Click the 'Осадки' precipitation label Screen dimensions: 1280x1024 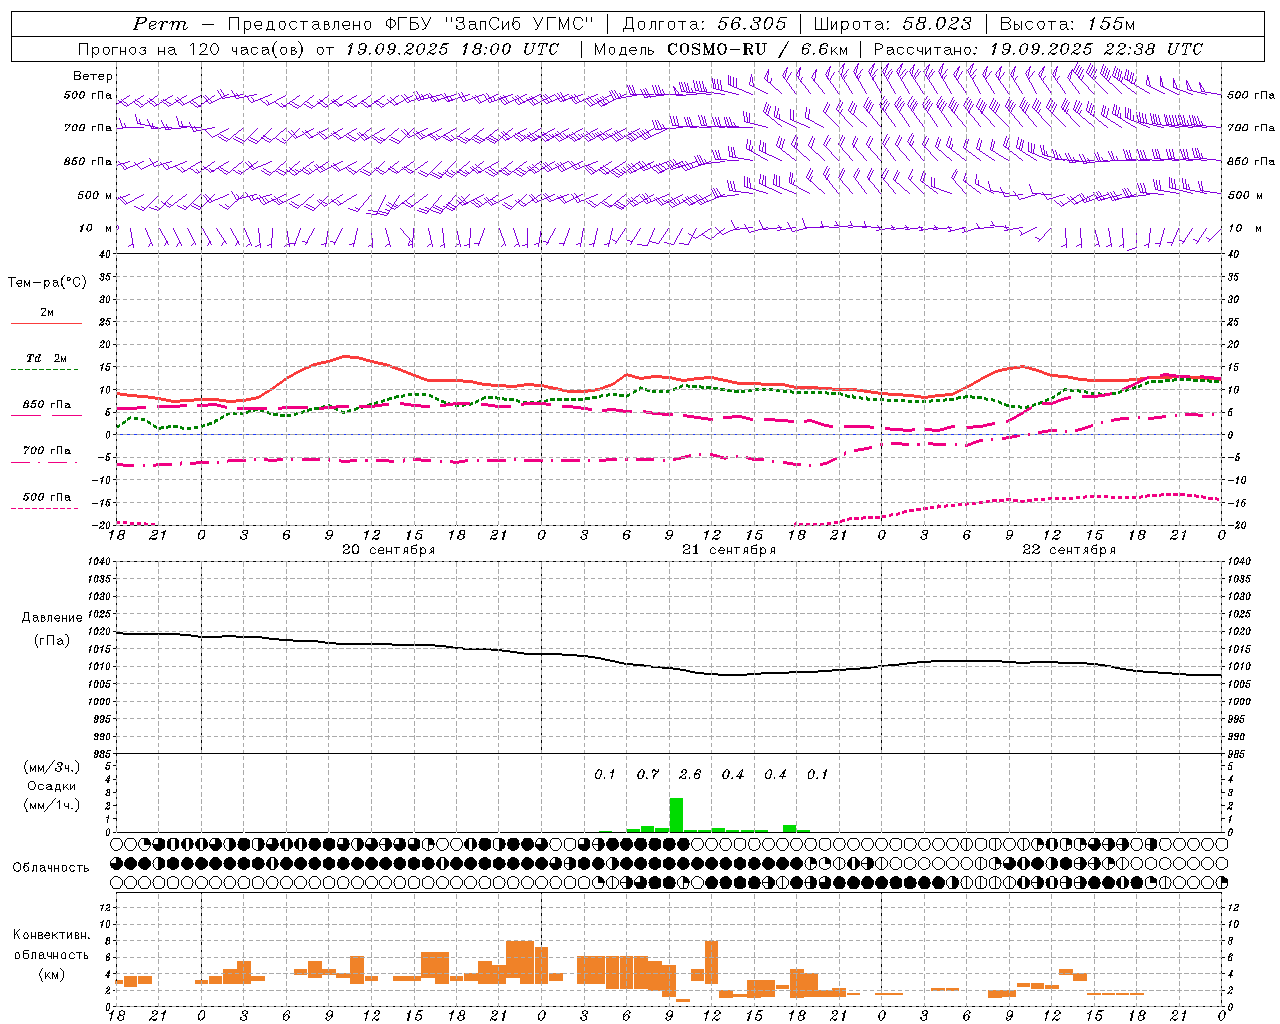coord(52,786)
